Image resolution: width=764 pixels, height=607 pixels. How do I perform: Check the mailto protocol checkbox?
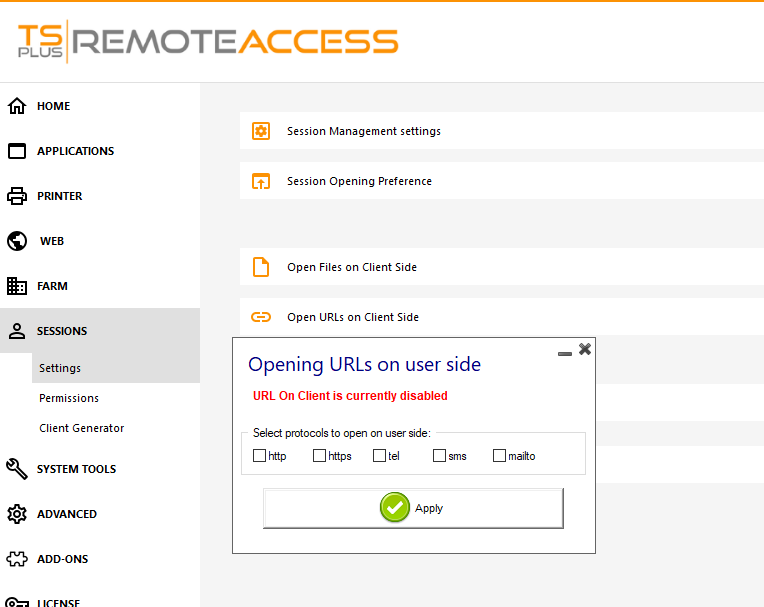point(500,456)
